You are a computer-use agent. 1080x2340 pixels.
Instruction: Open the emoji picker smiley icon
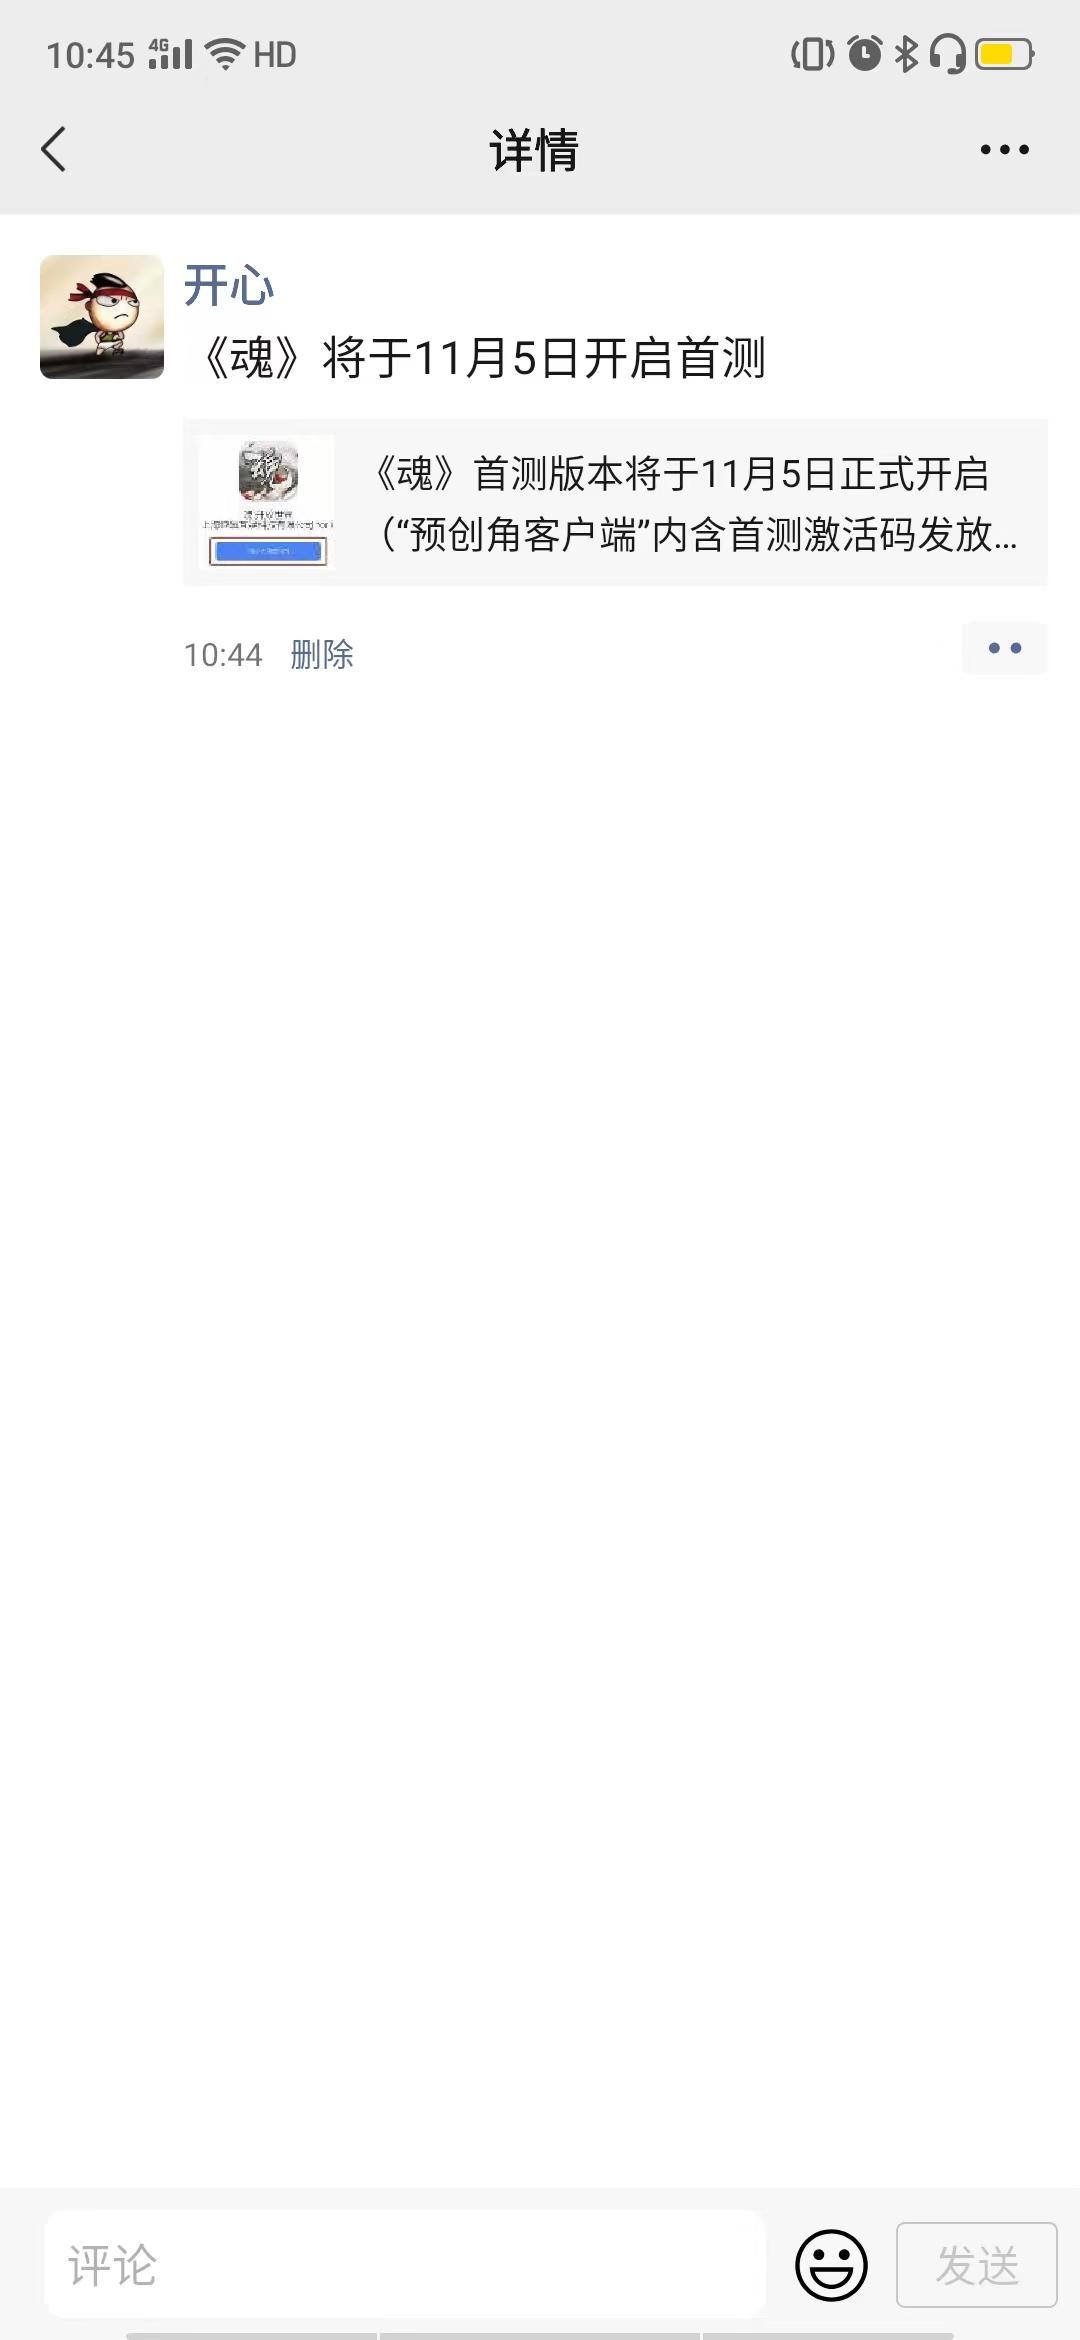pyautogui.click(x=831, y=2265)
